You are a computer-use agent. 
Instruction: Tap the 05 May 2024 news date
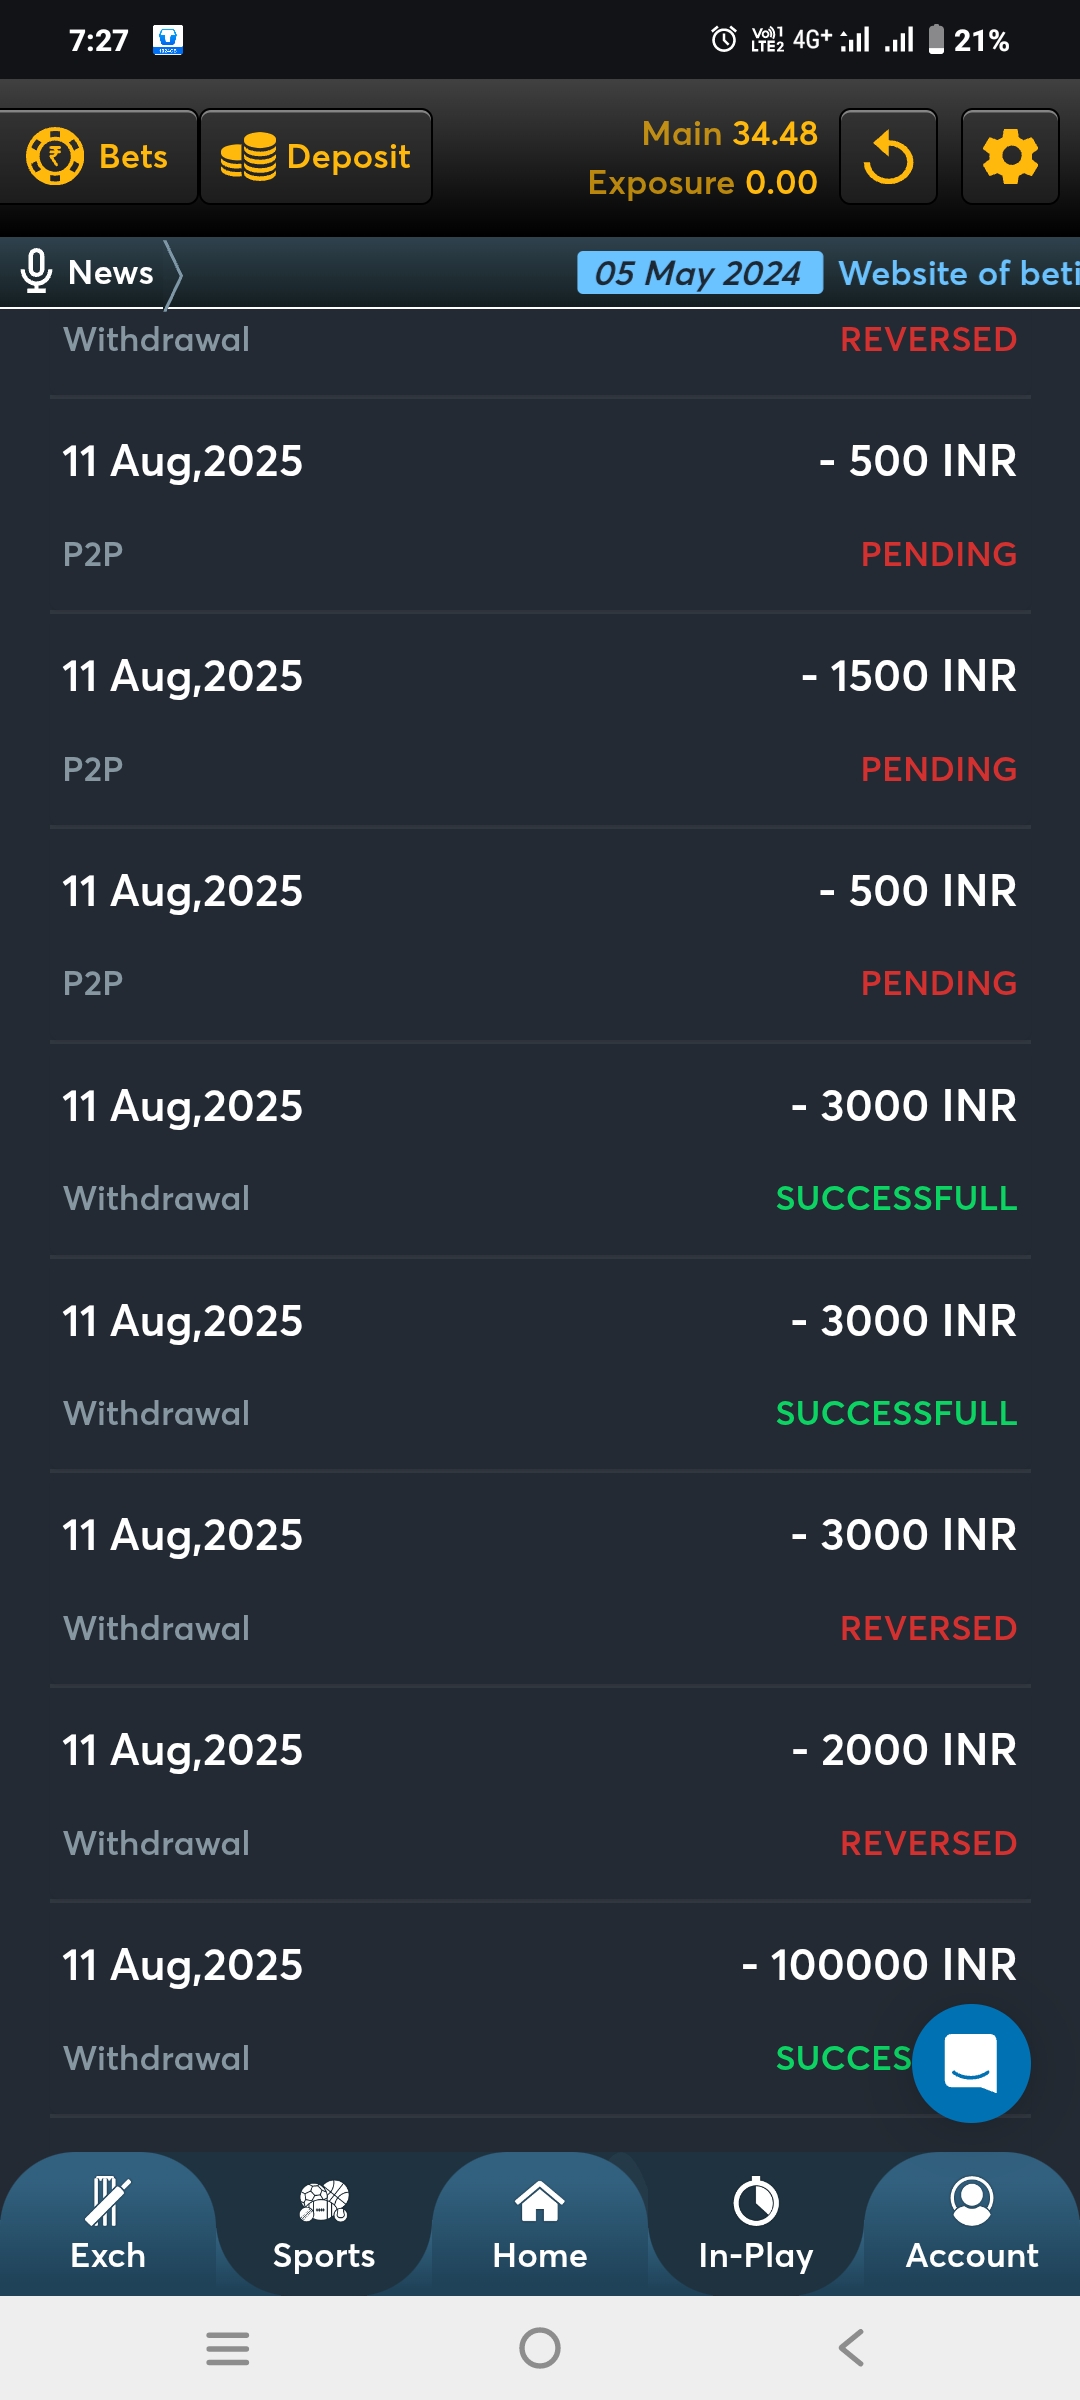[699, 273]
